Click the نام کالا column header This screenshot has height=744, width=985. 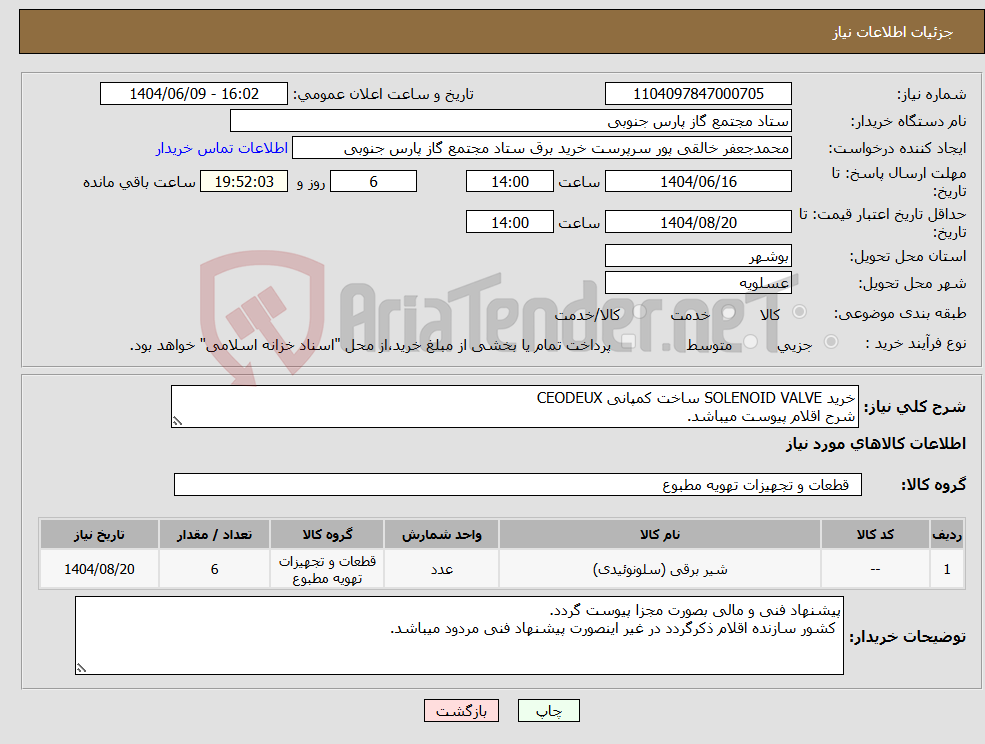(x=660, y=534)
